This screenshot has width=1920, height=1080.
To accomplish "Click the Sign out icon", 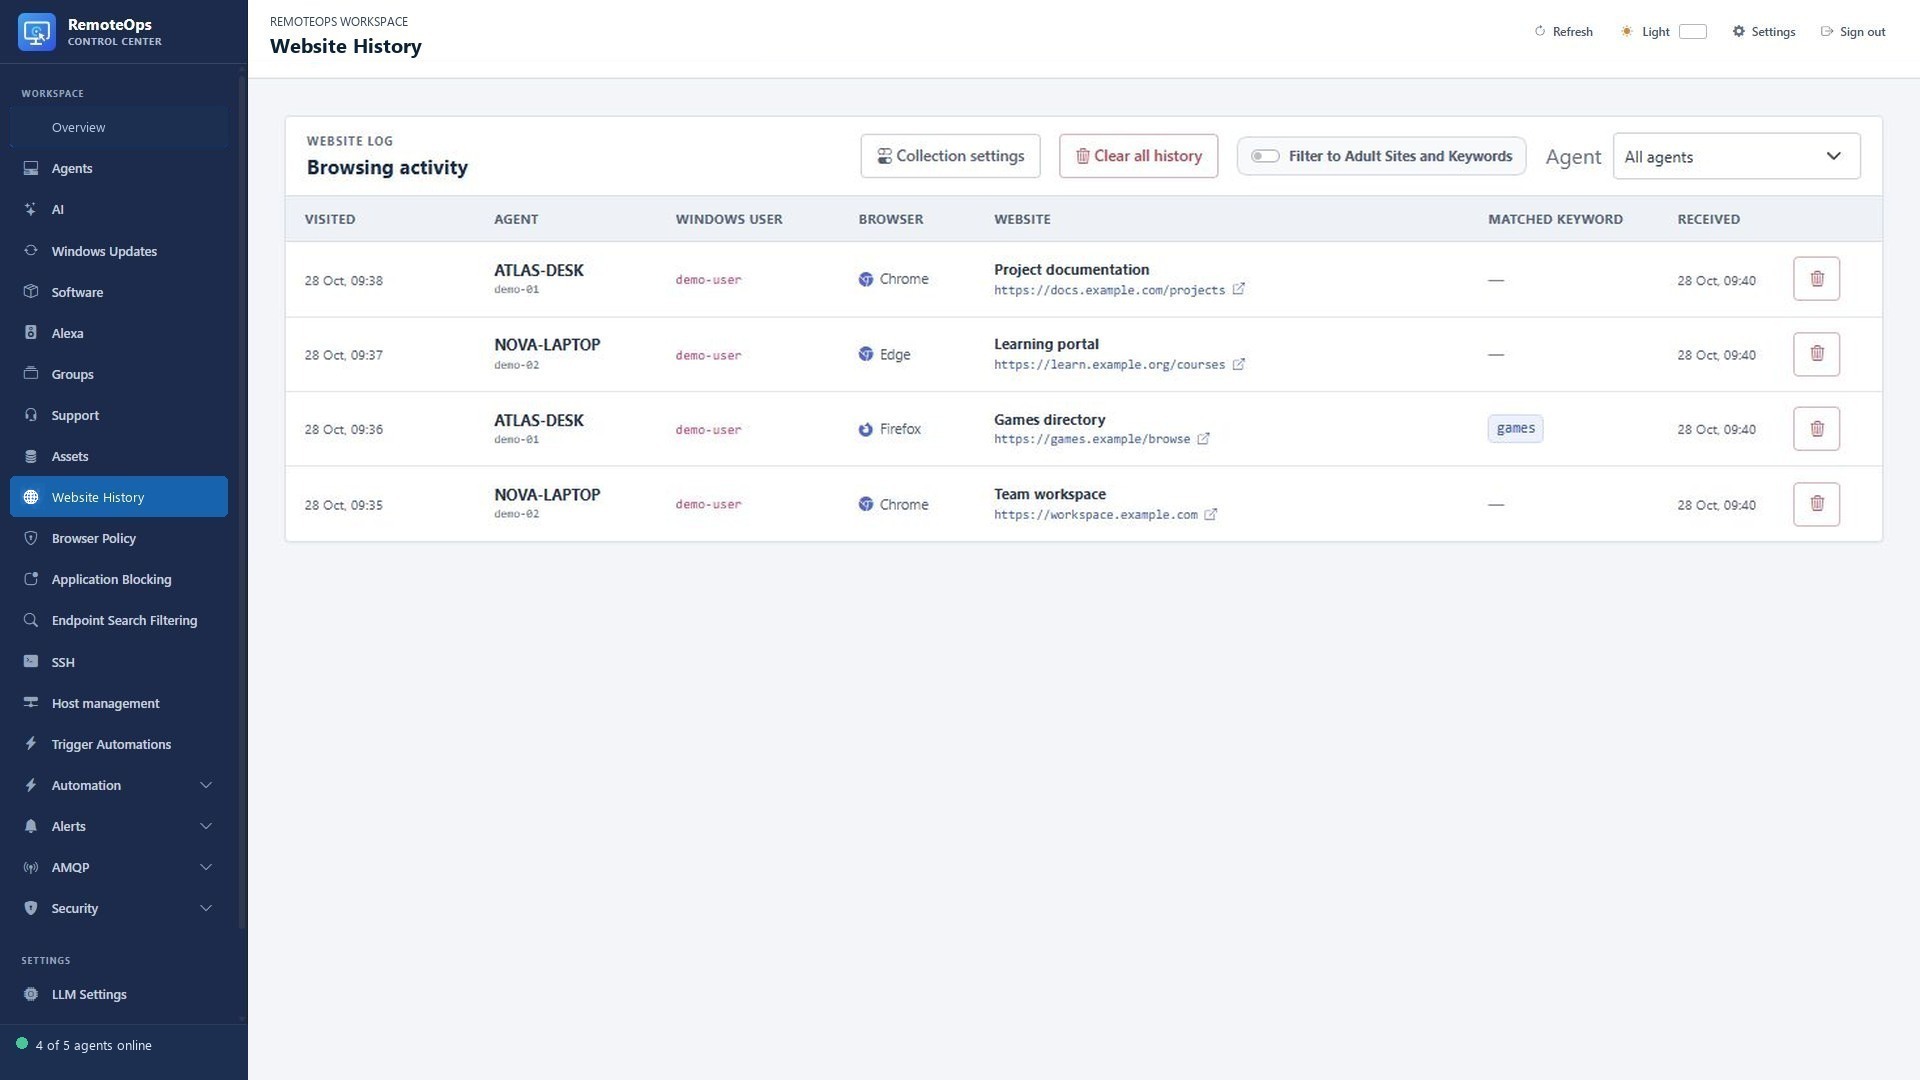I will 1827,31.
